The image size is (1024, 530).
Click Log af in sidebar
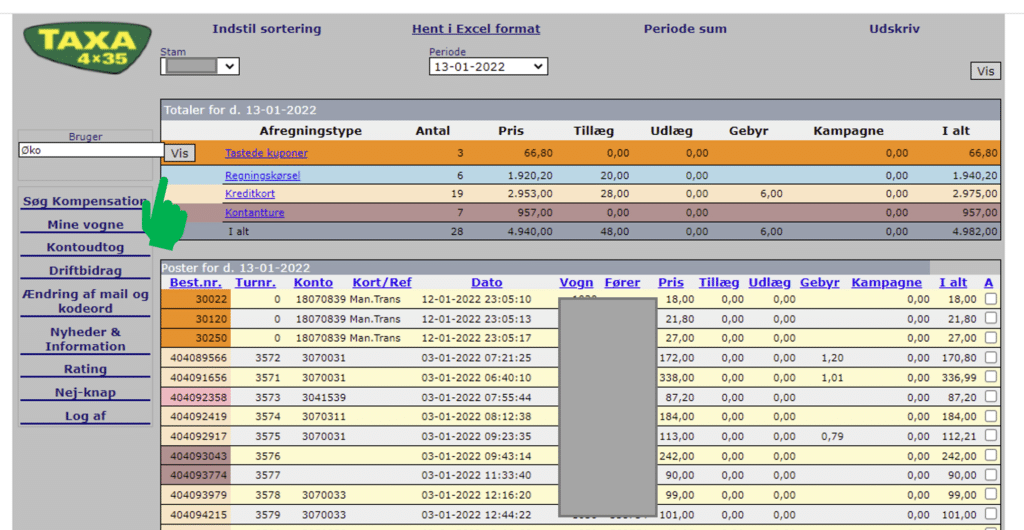(85, 416)
